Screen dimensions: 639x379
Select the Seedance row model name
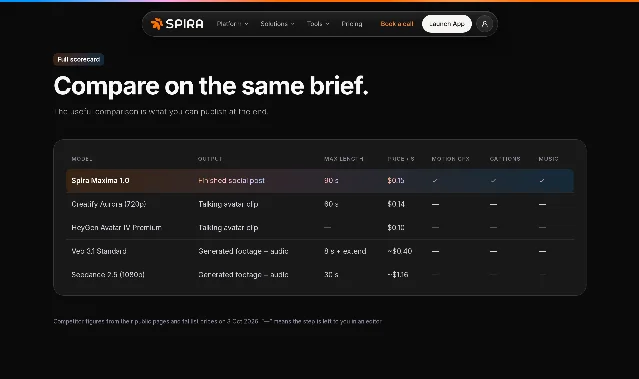click(108, 275)
